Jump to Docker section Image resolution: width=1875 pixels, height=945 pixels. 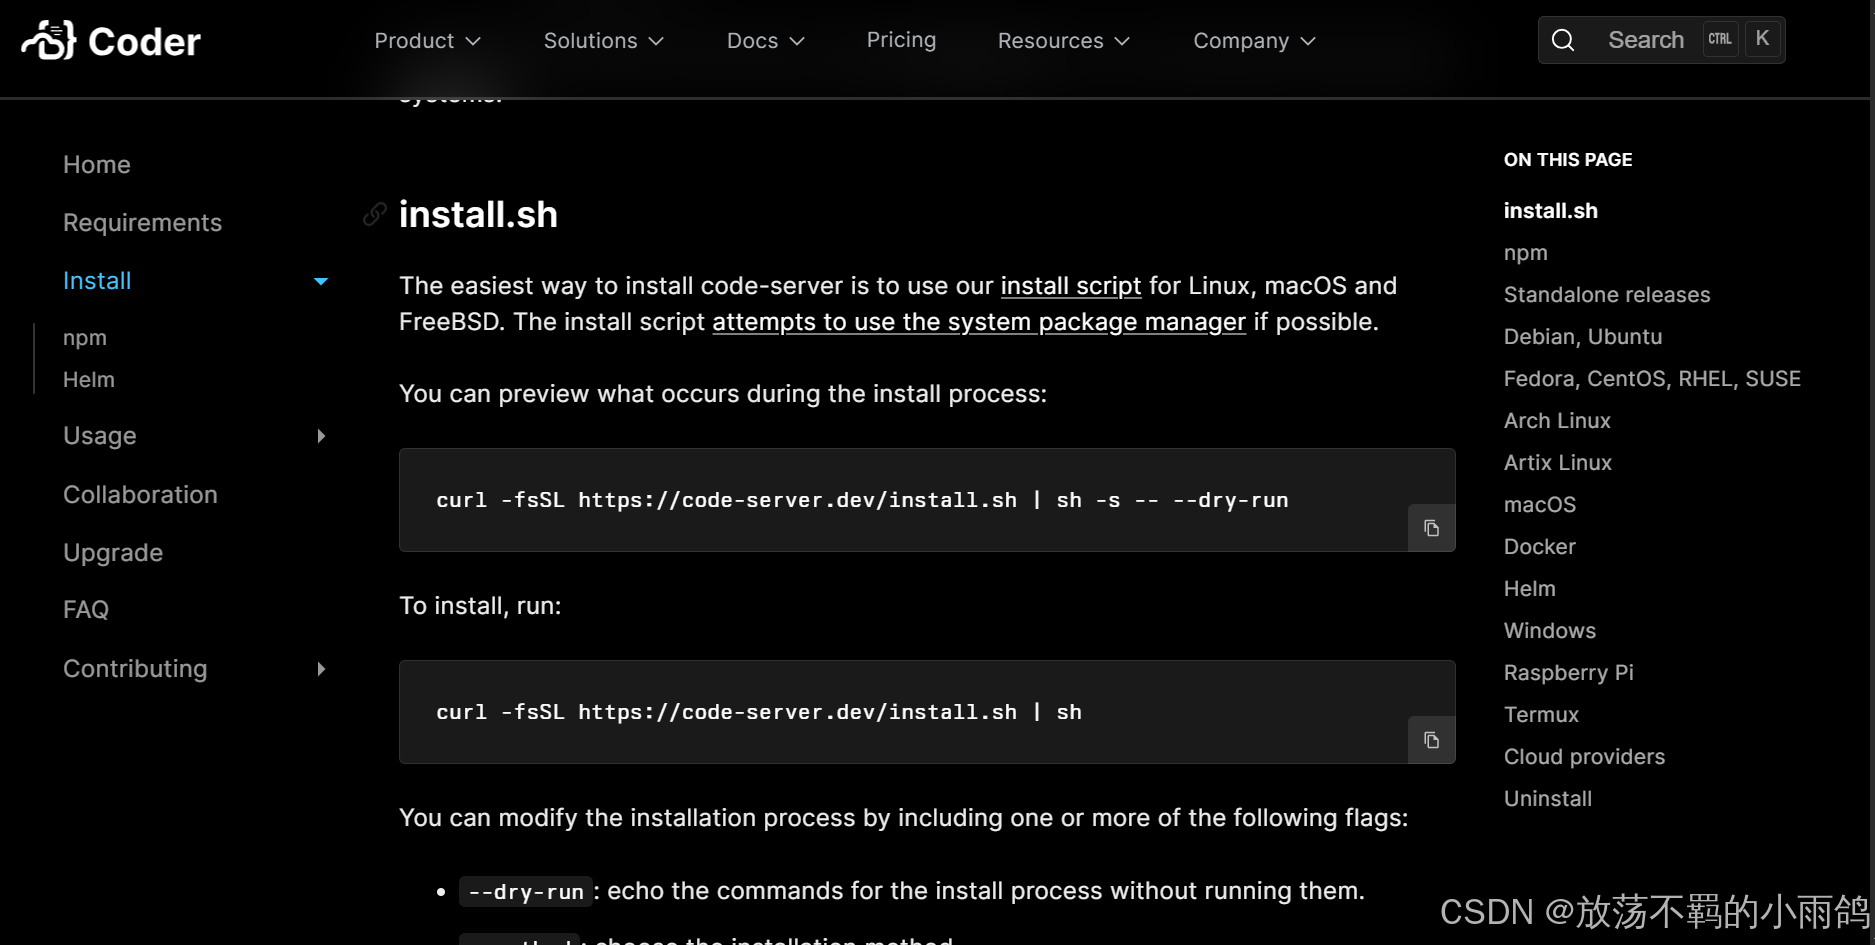coord(1540,547)
